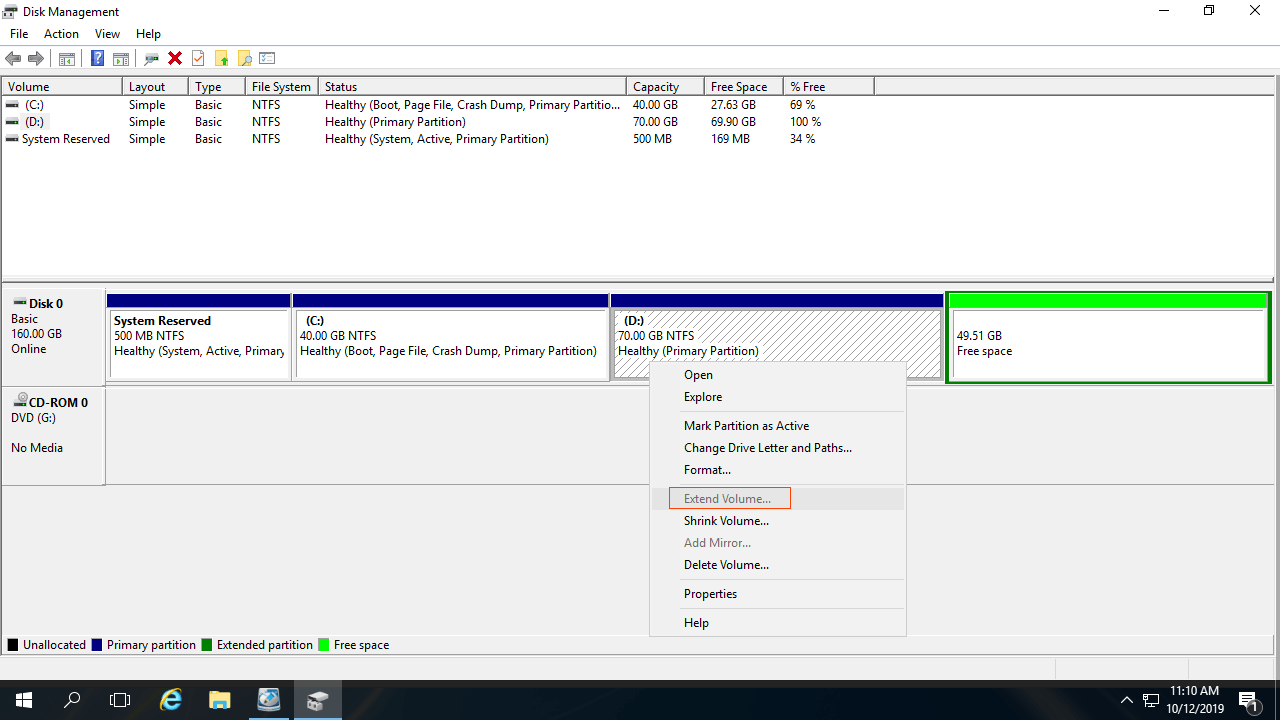Click the red X delete toolbar icon
Viewport: 1280px width, 720px height.
[175, 58]
